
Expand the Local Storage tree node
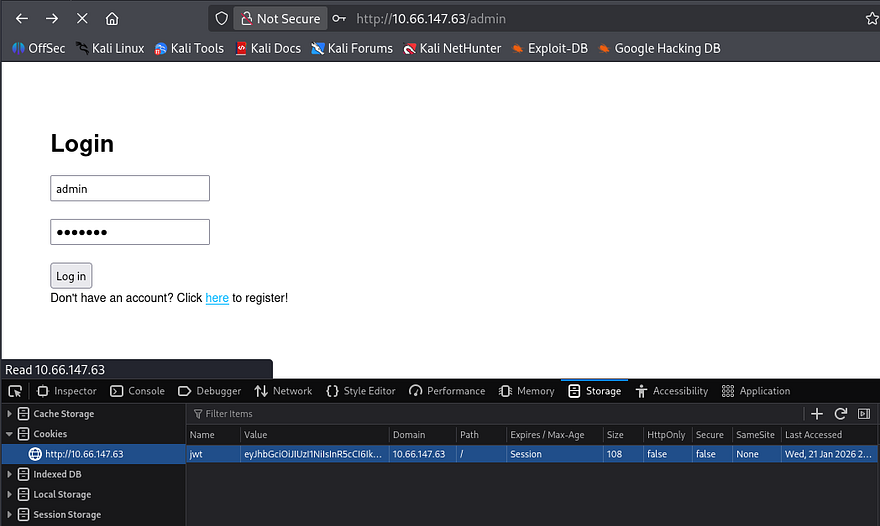[x=10, y=494]
